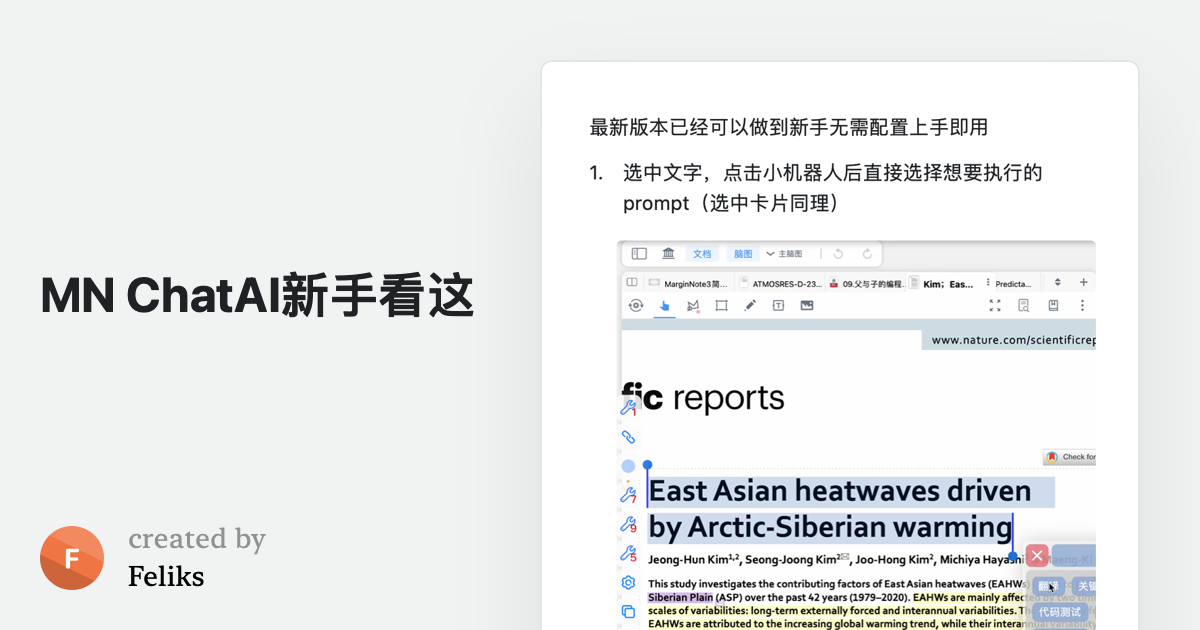Click the 翻译 prompt button
The width and height of the screenshot is (1200, 630).
click(1047, 585)
